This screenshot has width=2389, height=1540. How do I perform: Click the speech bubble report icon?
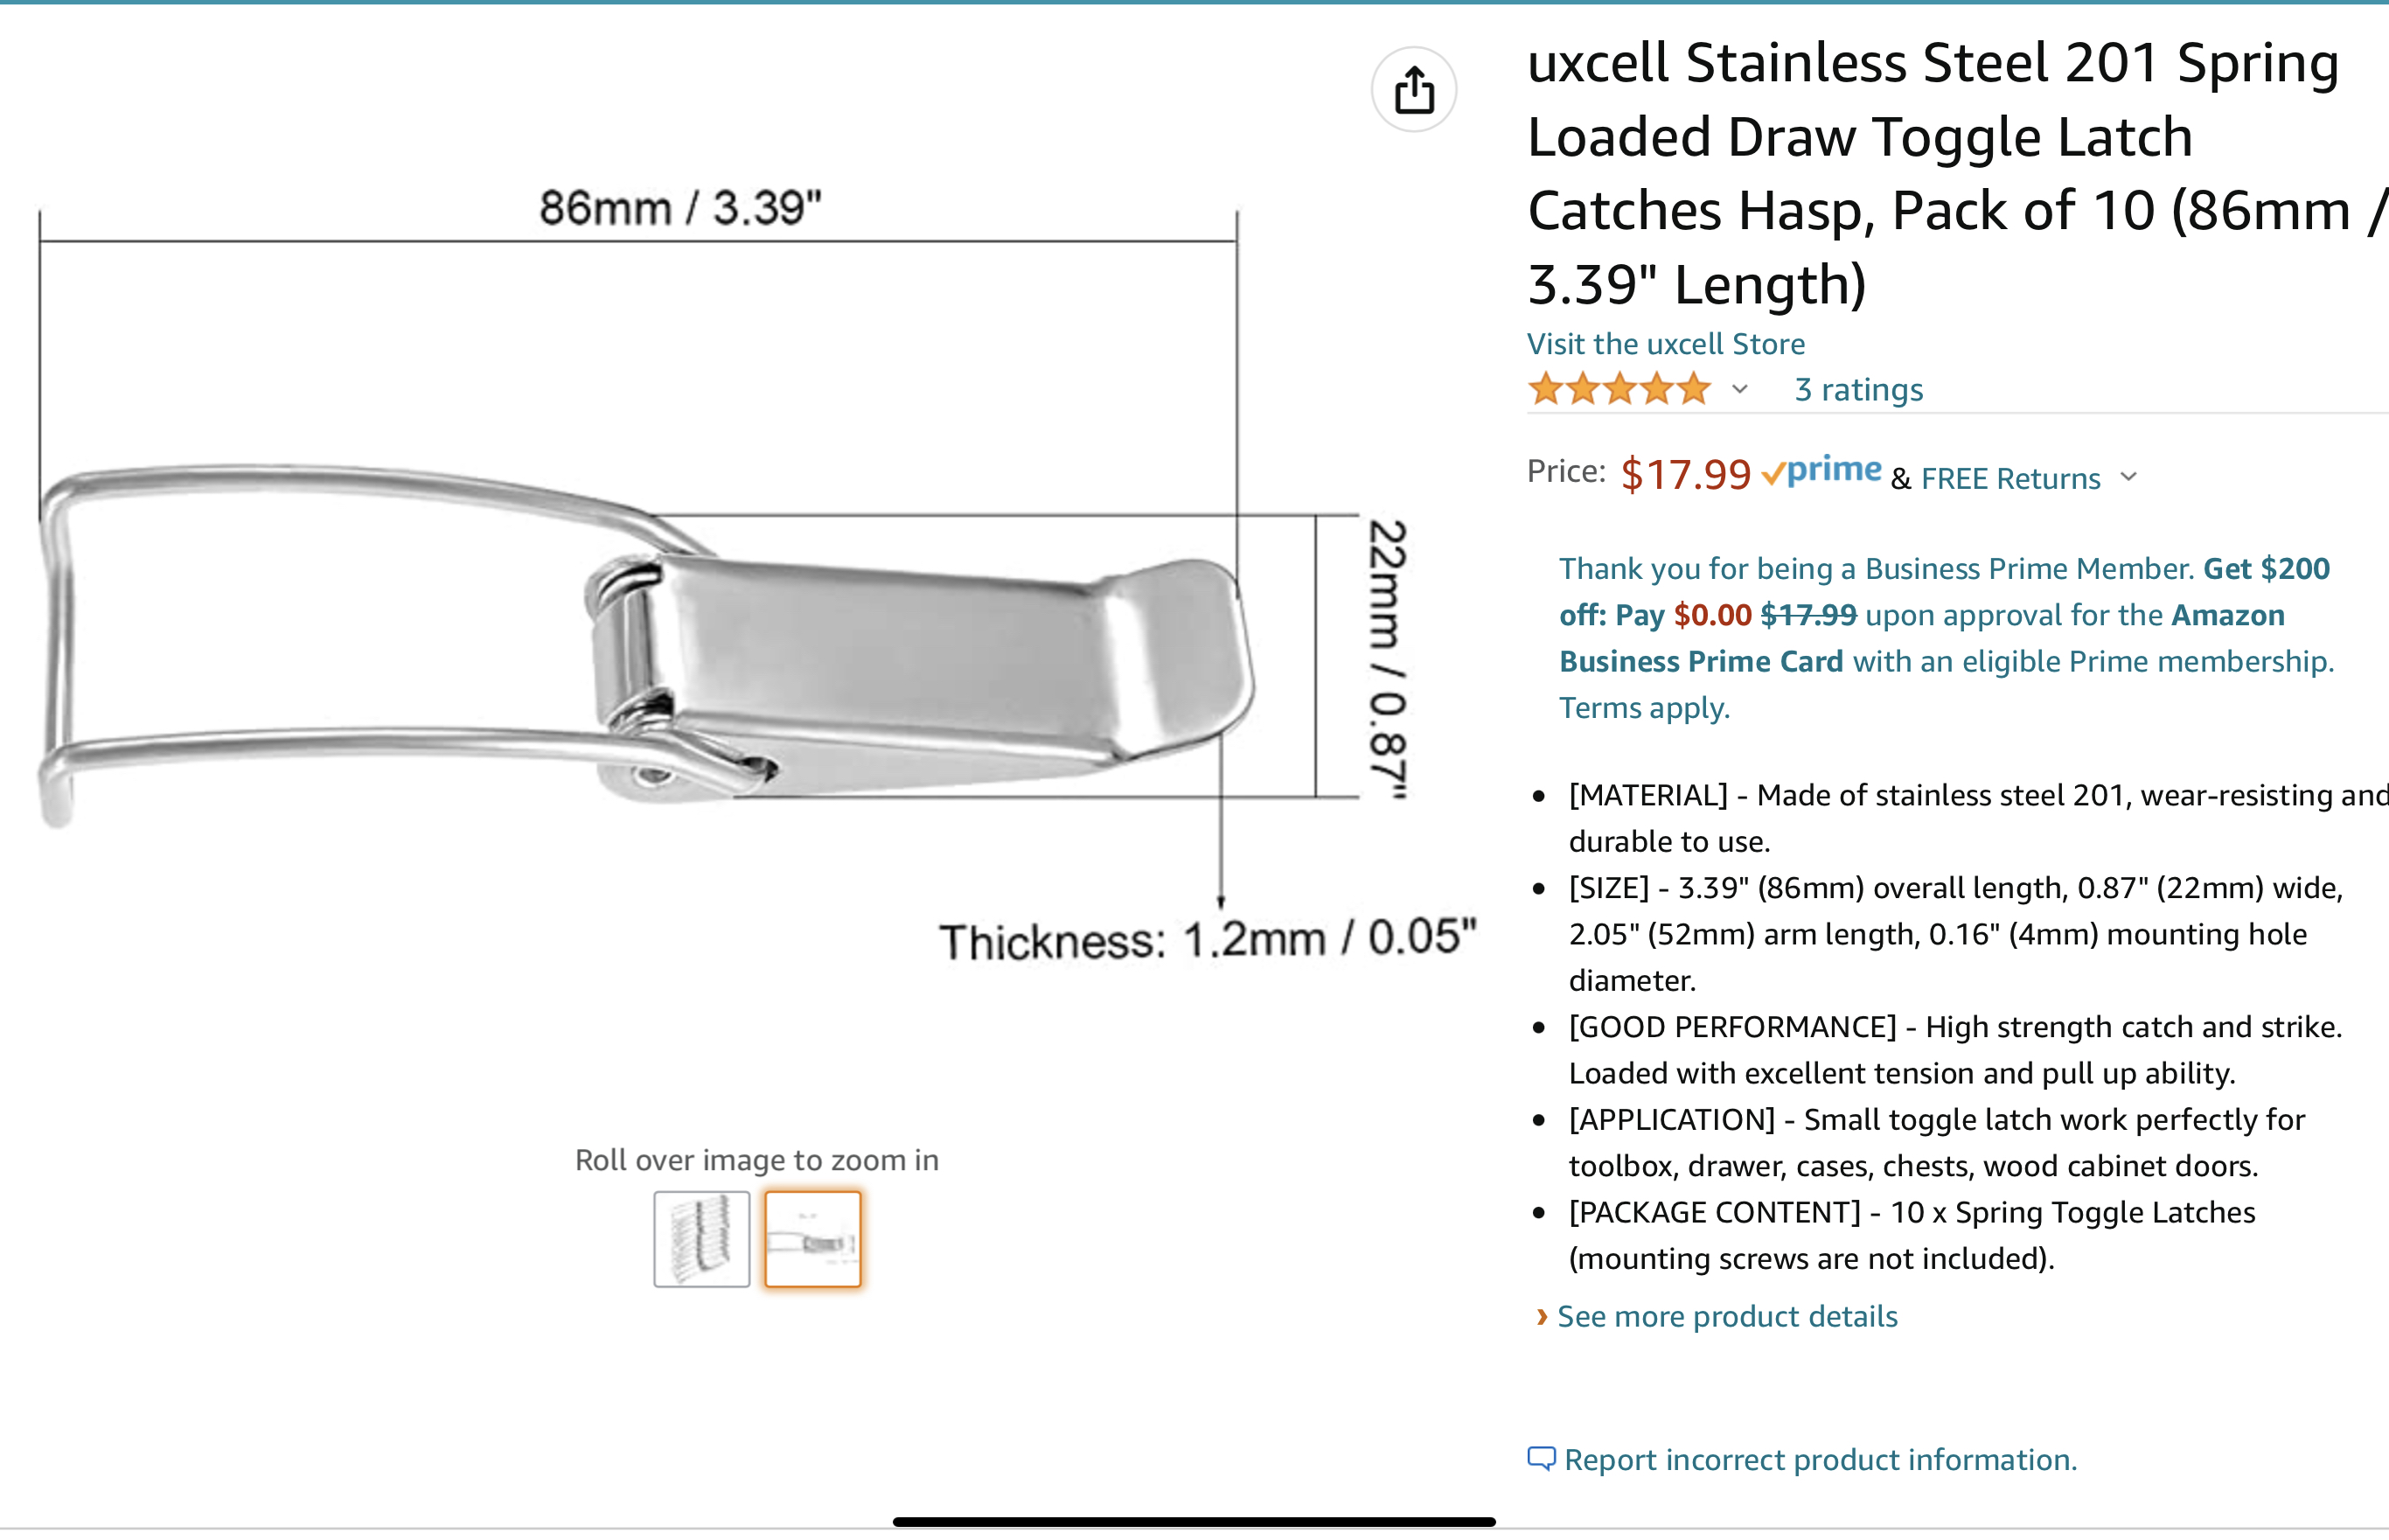pyautogui.click(x=1541, y=1458)
